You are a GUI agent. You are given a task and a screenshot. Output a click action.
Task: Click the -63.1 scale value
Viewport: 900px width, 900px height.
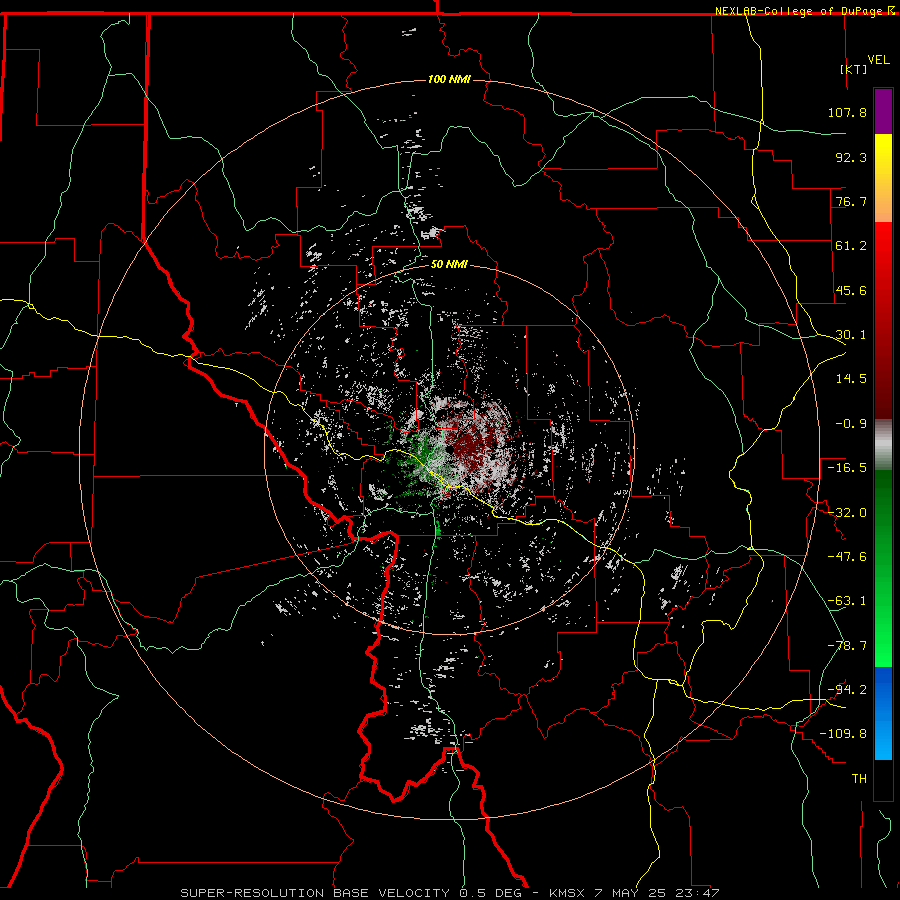(847, 601)
